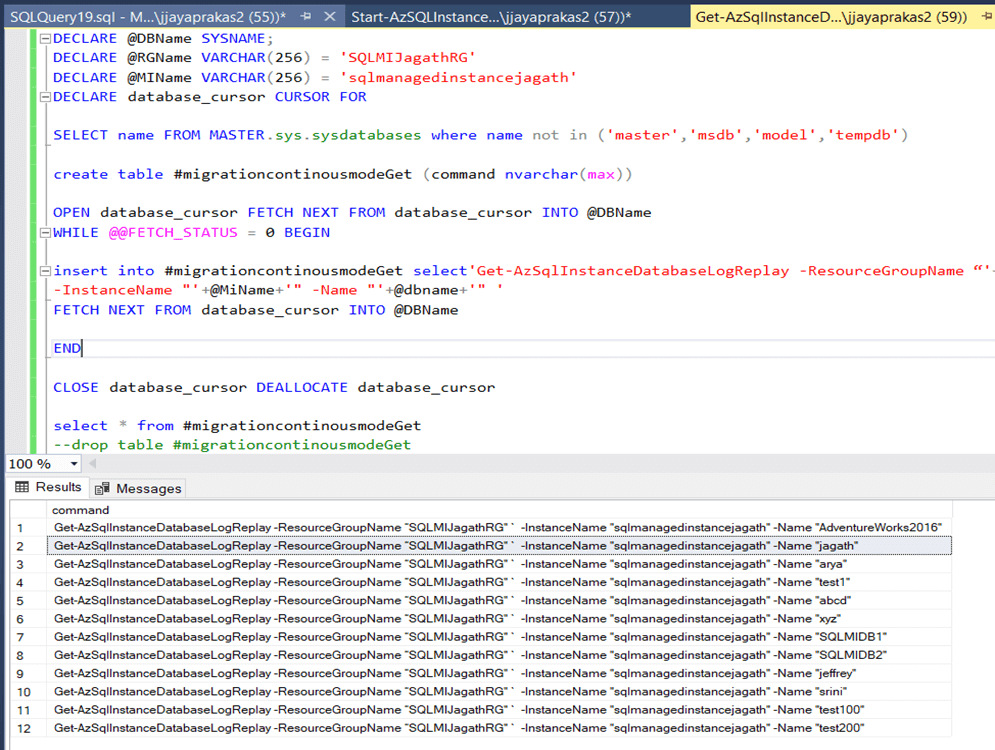
Task: Collapse the WHILE @@FETCH_STATUS block
Action: click(x=44, y=233)
